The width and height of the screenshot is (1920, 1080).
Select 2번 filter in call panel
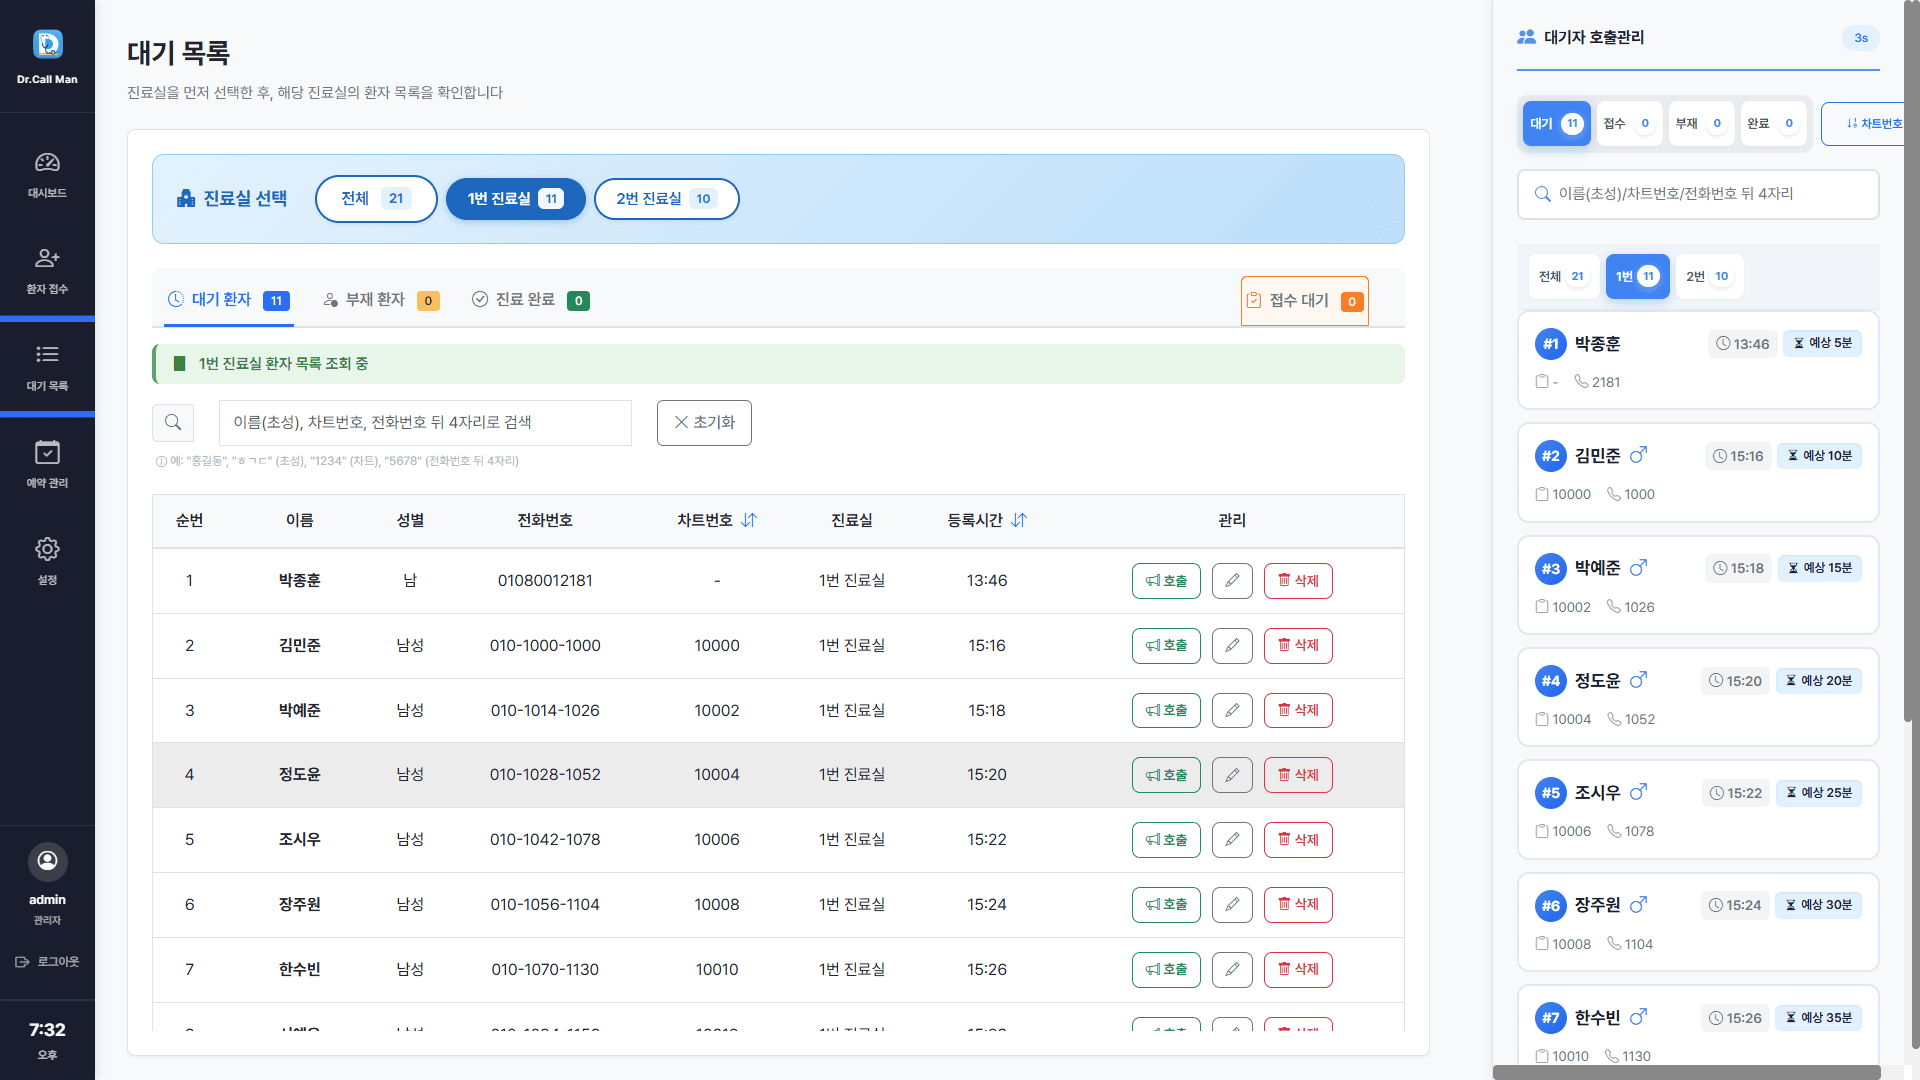pos(1708,277)
